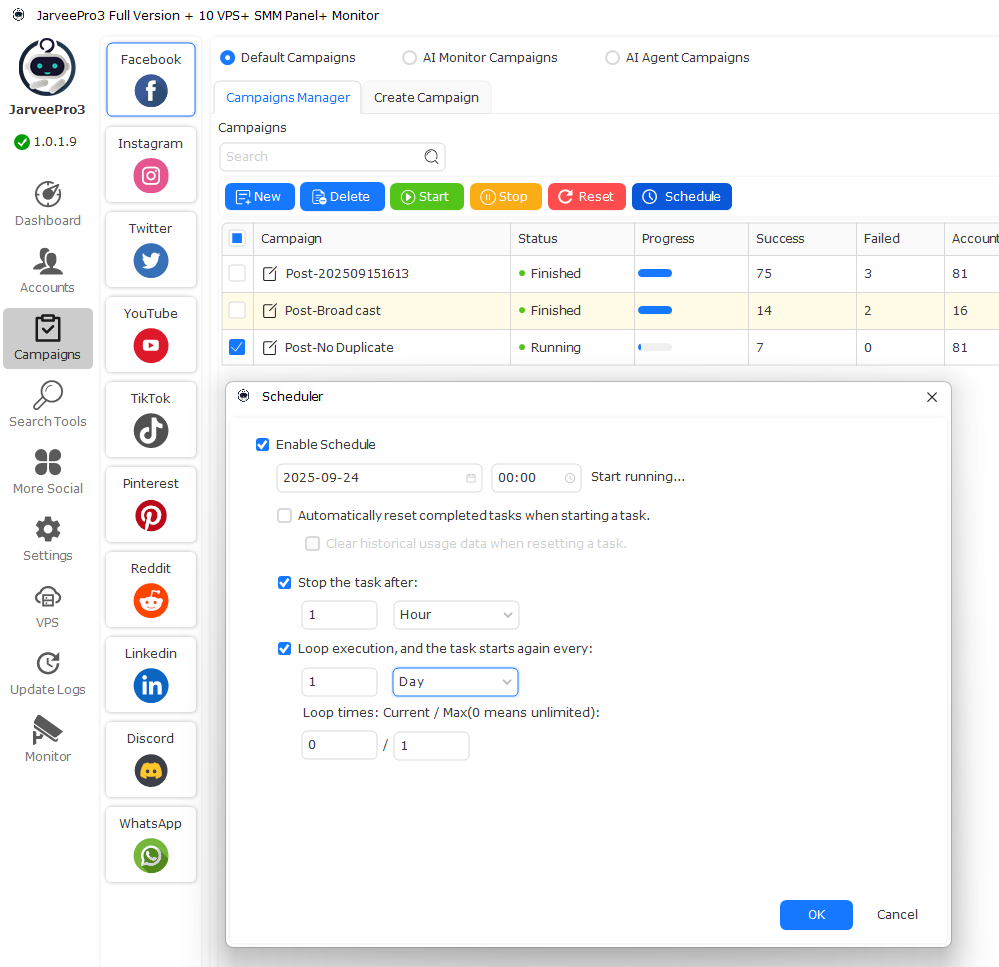Click the Schedule button
Viewport: 999px width, 967px height.
pos(682,197)
